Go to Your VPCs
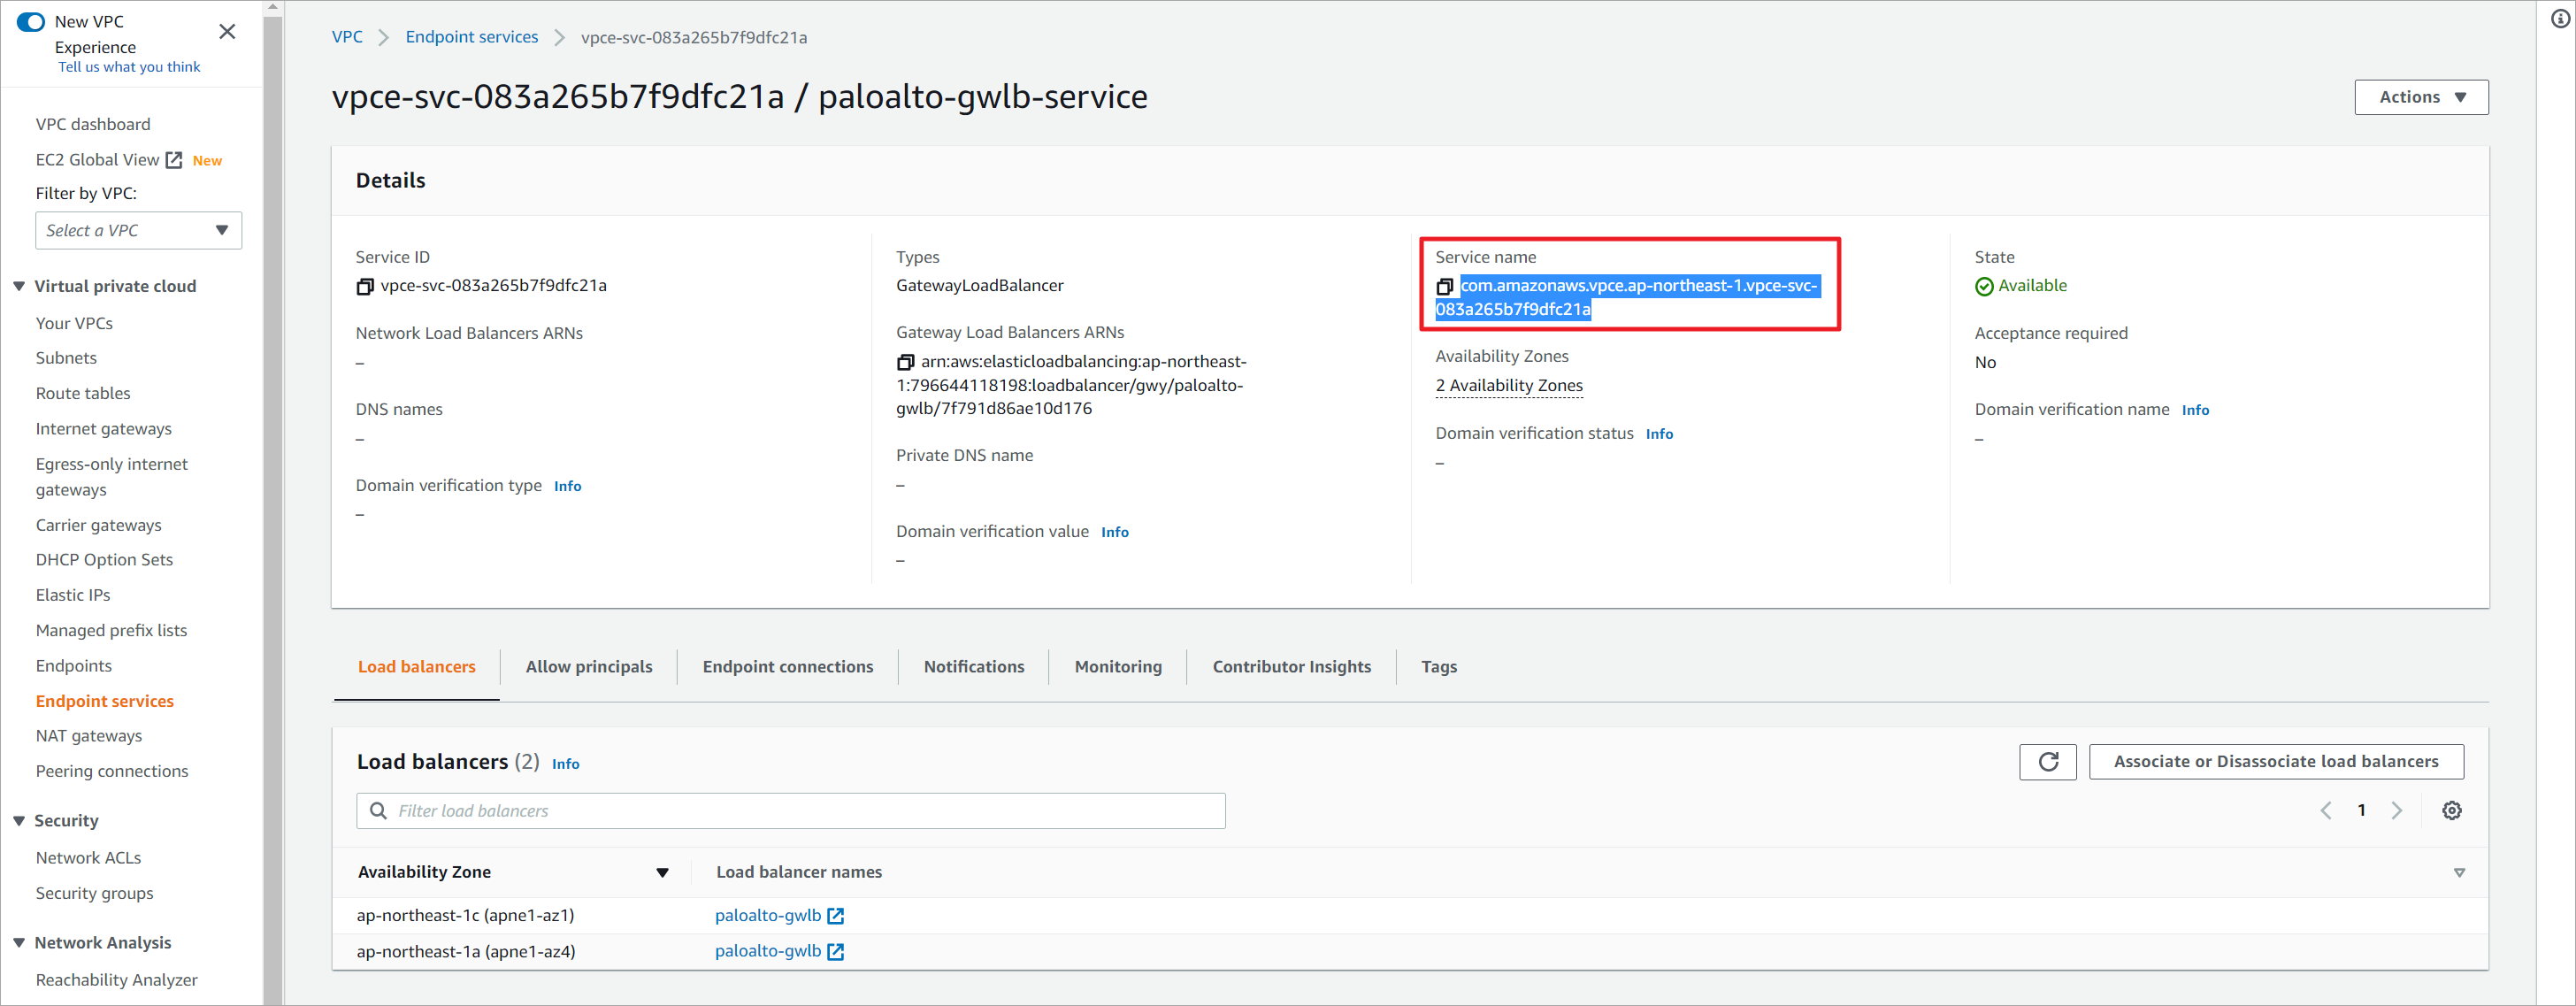Viewport: 2576px width, 1006px height. tap(74, 323)
